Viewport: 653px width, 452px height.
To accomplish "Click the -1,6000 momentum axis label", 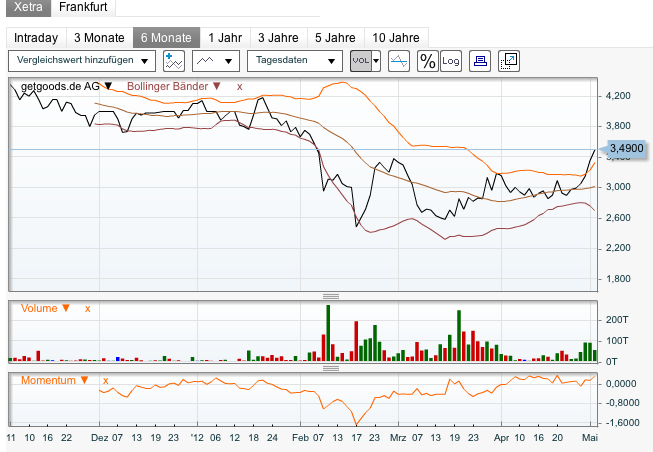I will point(622,423).
